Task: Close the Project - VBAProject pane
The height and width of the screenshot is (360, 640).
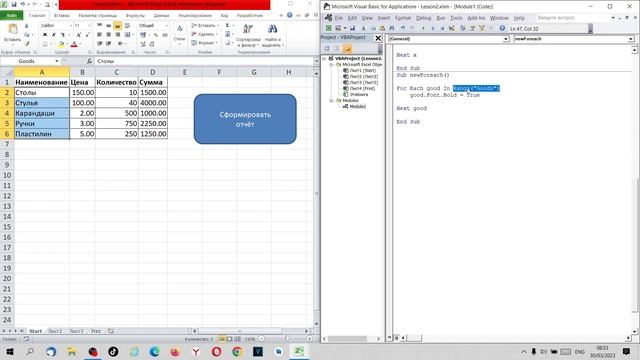Action: 378,38
